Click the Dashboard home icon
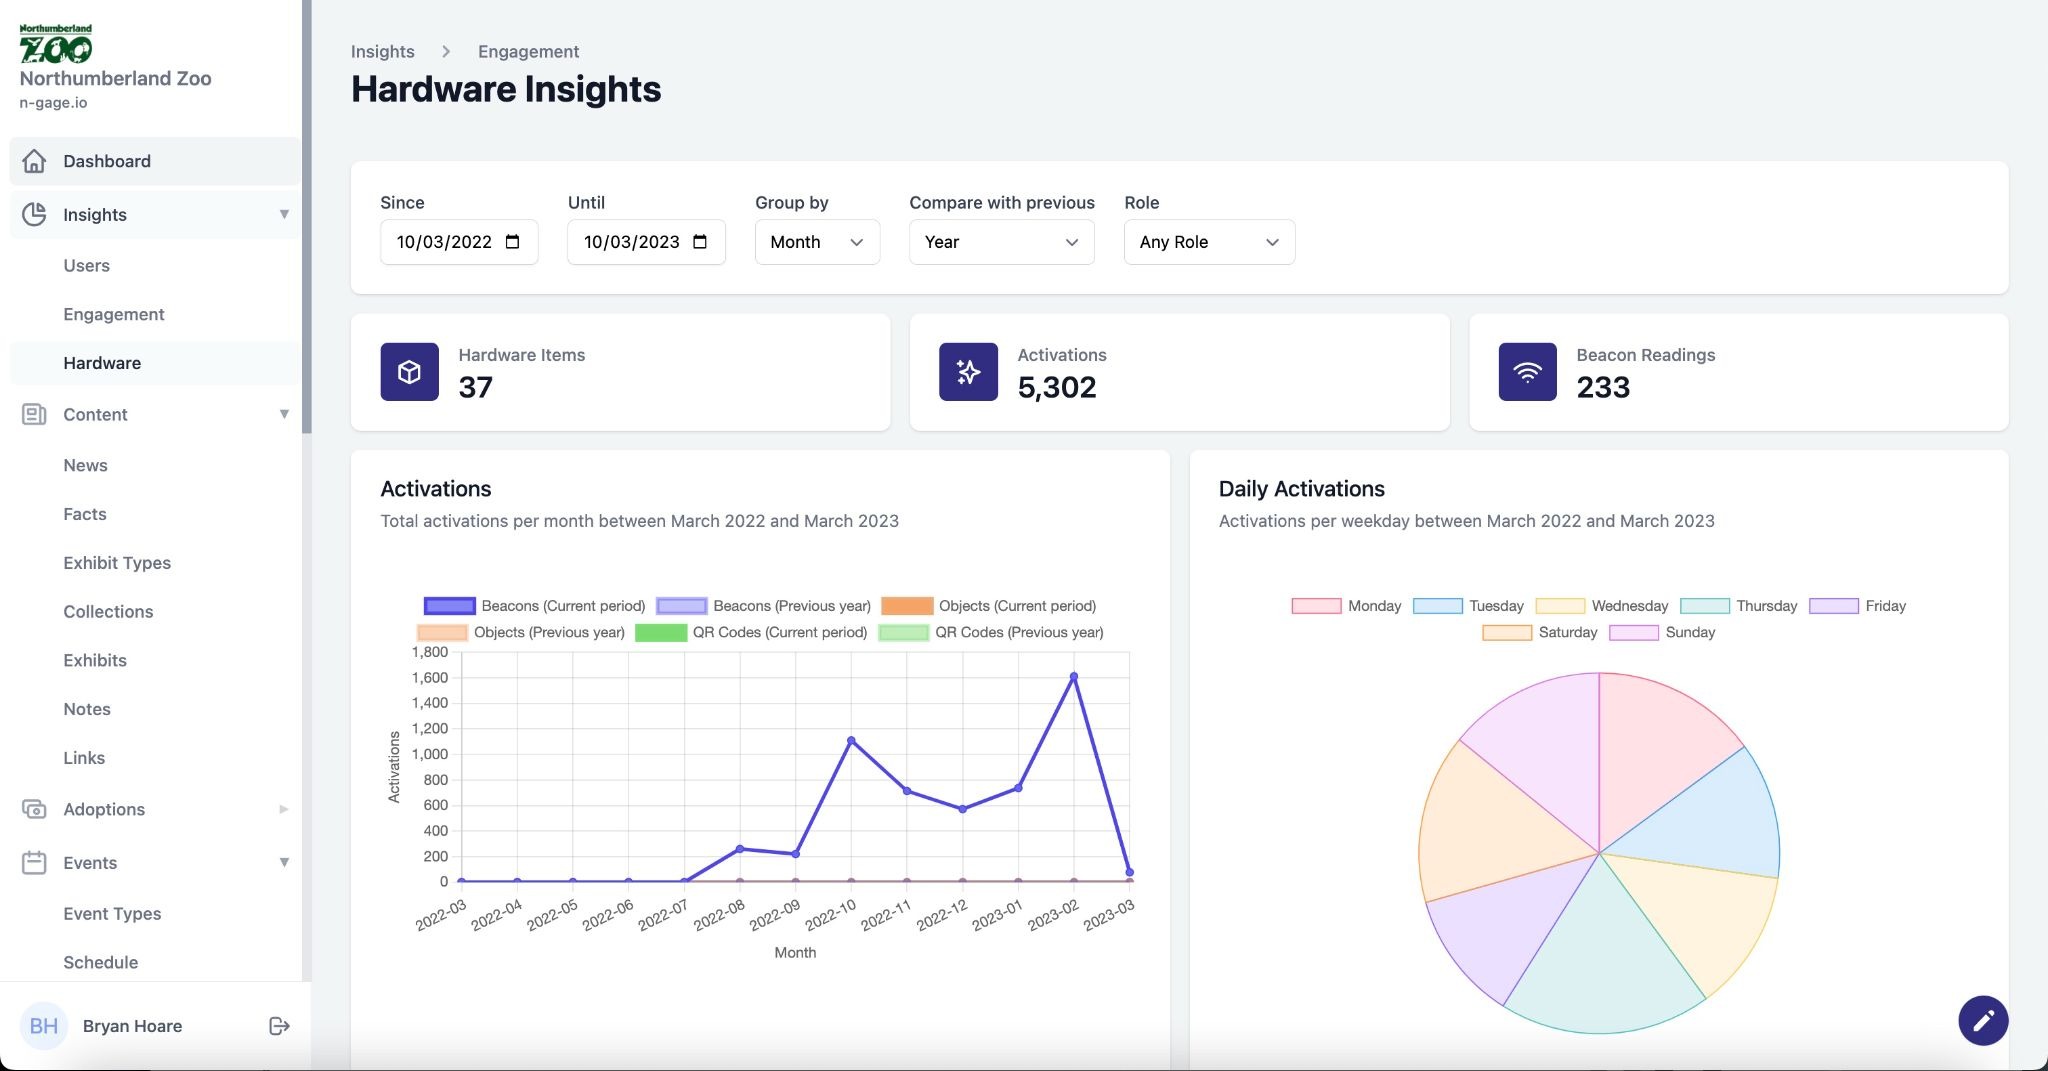 [x=34, y=161]
